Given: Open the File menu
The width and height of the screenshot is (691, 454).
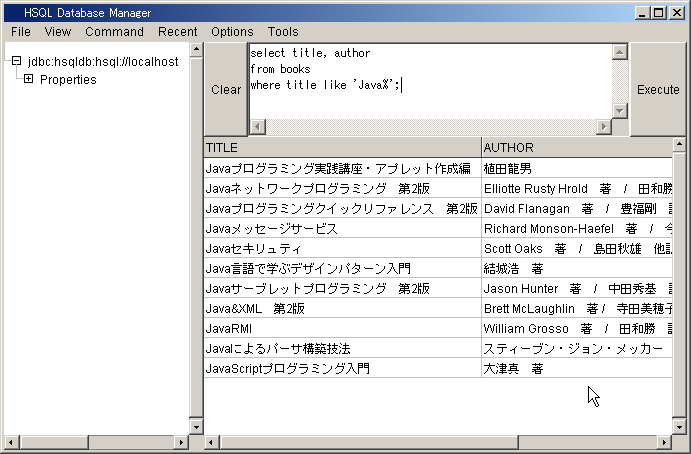Looking at the screenshot, I should [21, 32].
